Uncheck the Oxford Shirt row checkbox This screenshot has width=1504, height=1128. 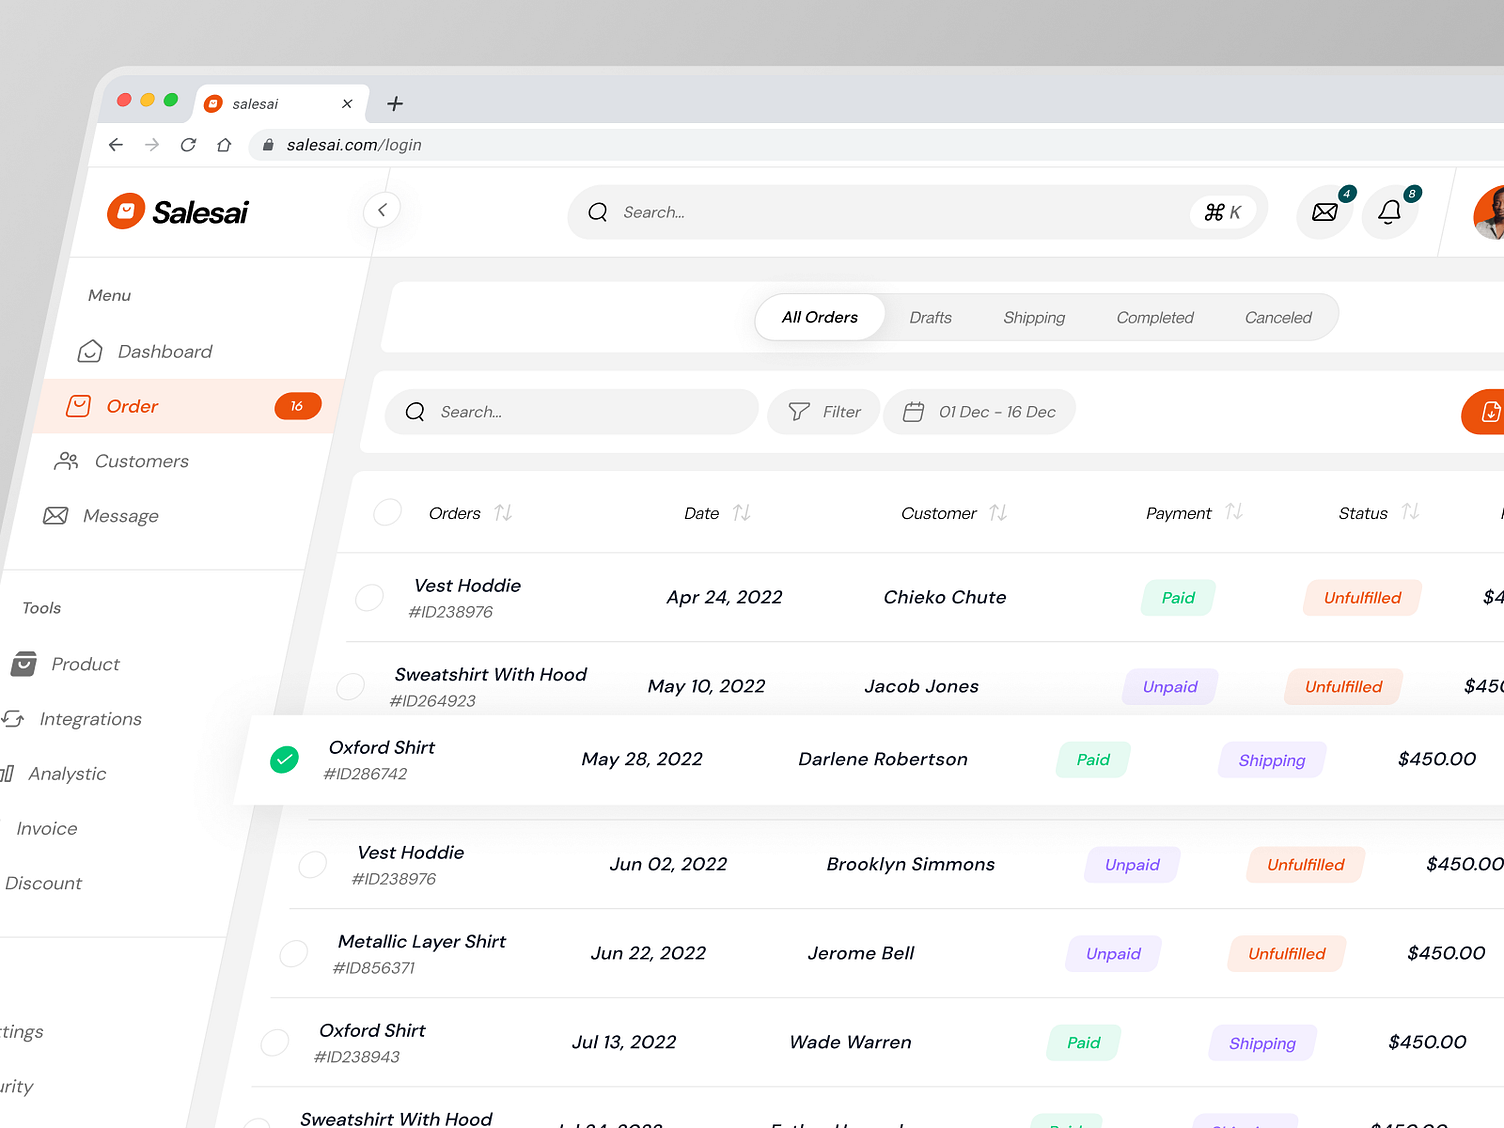(x=284, y=759)
